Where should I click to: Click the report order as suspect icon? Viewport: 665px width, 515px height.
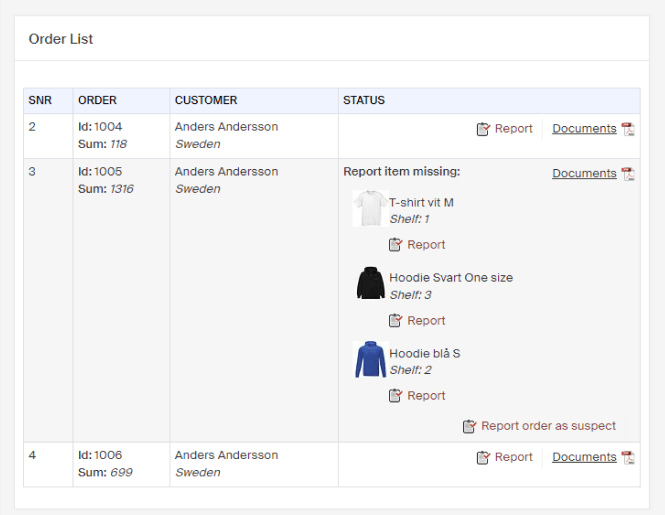pyautogui.click(x=469, y=427)
